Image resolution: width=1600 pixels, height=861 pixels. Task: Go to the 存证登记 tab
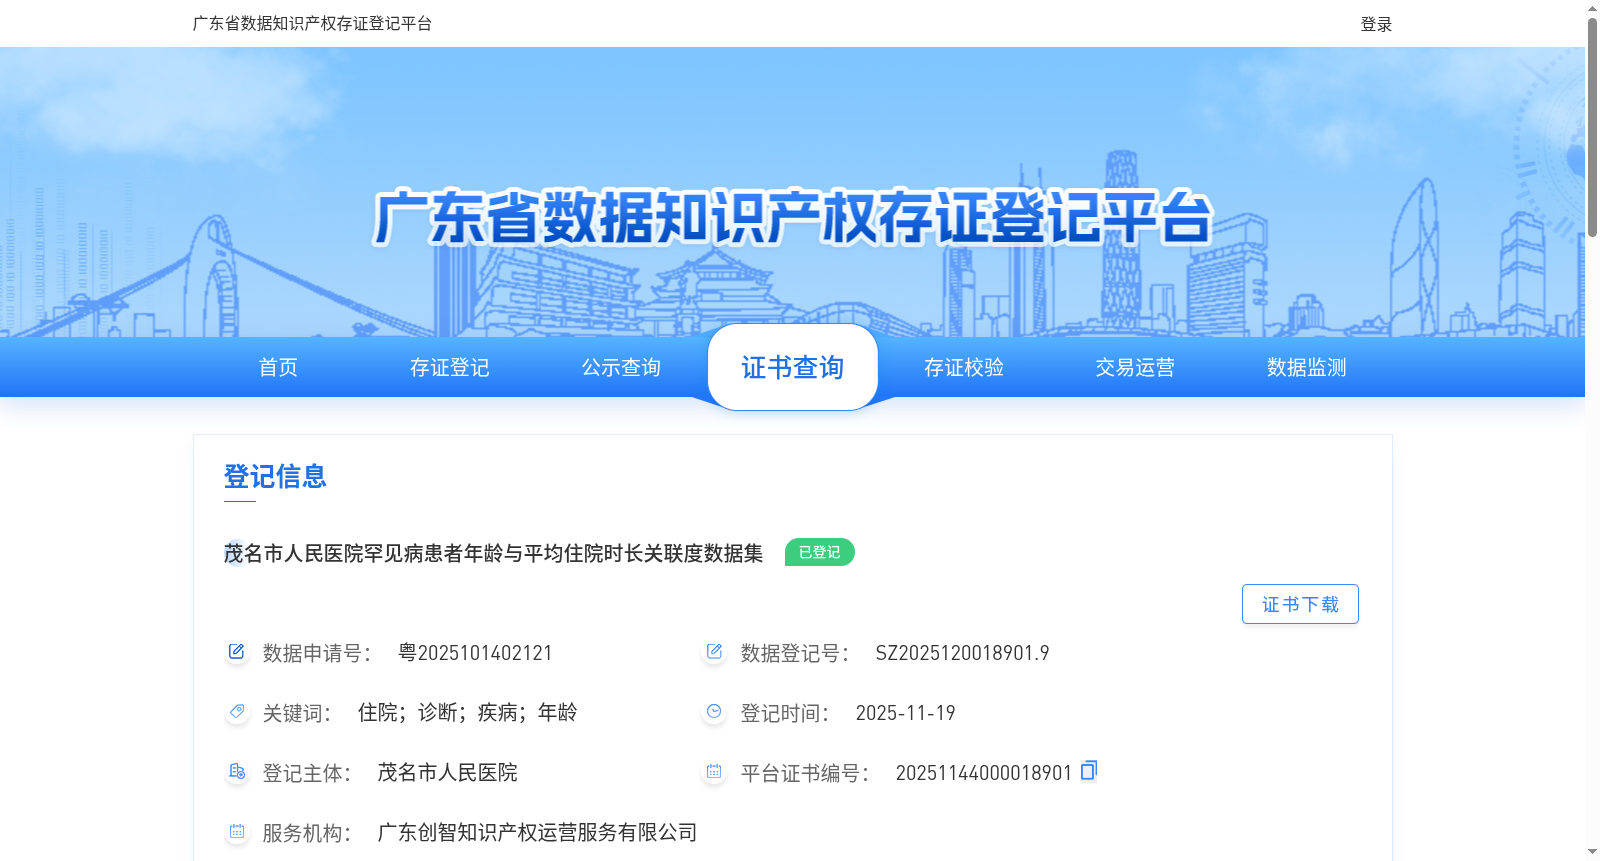click(450, 367)
